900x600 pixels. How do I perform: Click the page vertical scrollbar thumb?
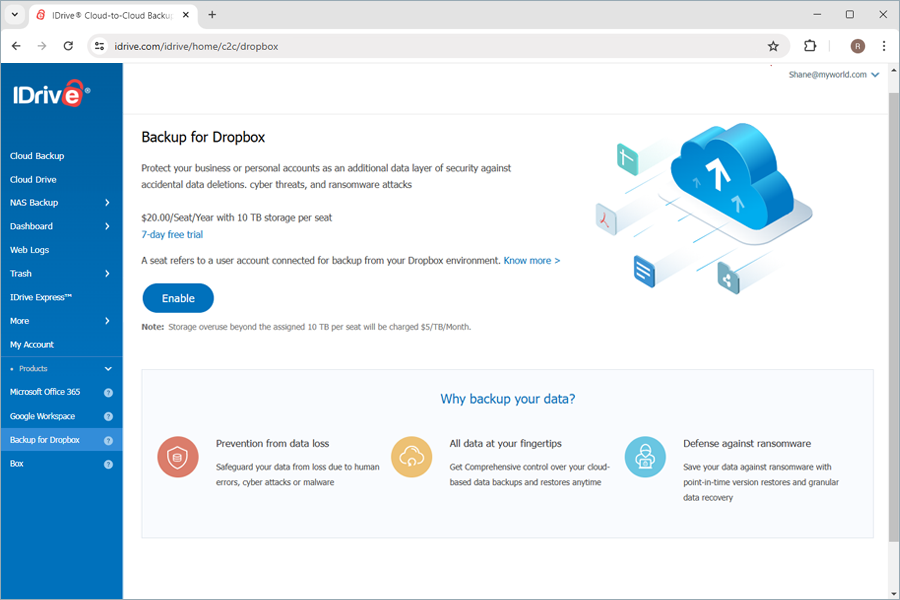tap(894, 316)
